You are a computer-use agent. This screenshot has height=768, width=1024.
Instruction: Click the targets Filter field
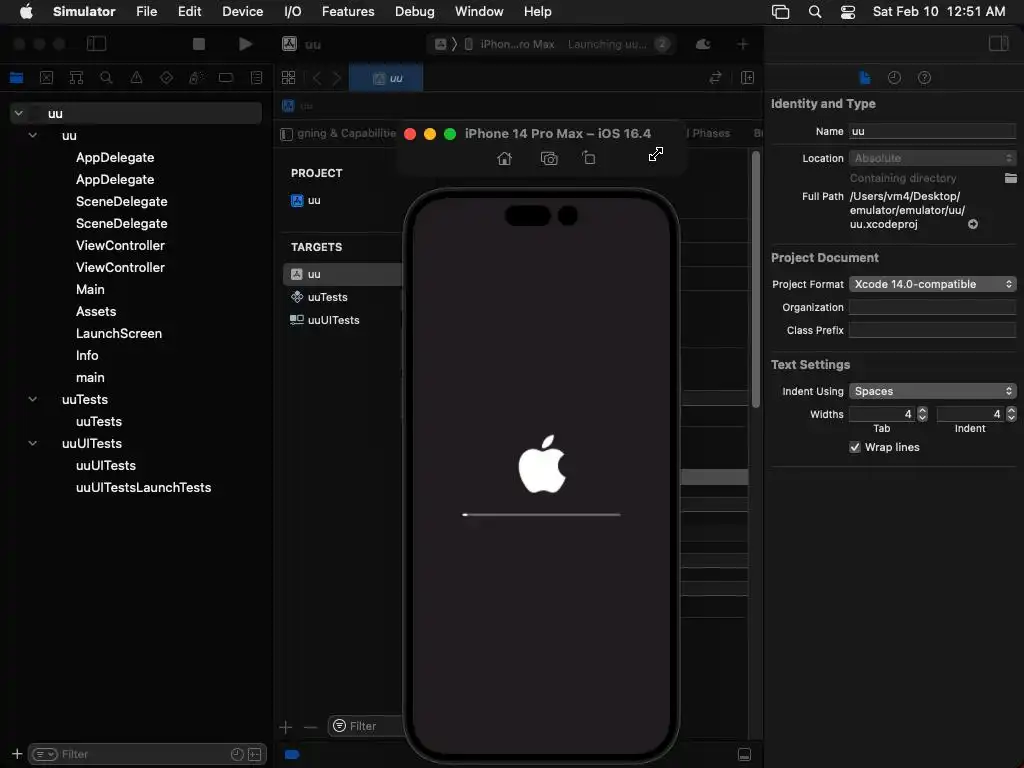point(366,726)
